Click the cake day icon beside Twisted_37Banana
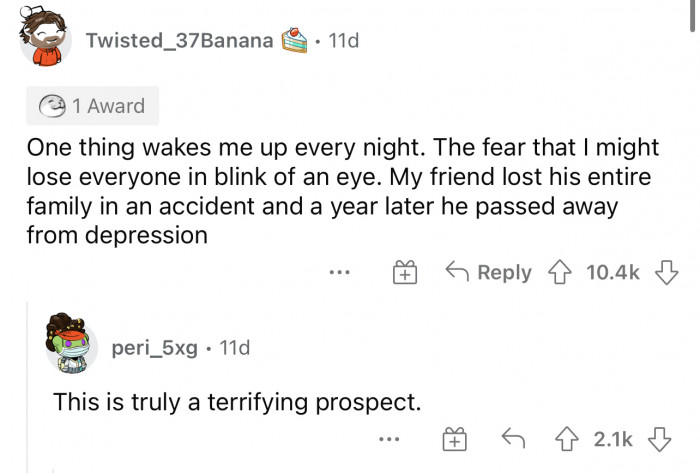Image resolution: width=700 pixels, height=473 pixels. coord(294,40)
